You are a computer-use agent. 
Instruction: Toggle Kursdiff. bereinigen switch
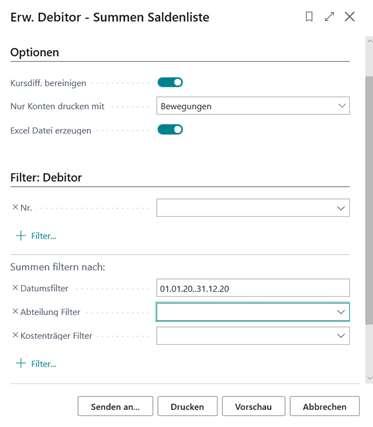pyautogui.click(x=170, y=82)
